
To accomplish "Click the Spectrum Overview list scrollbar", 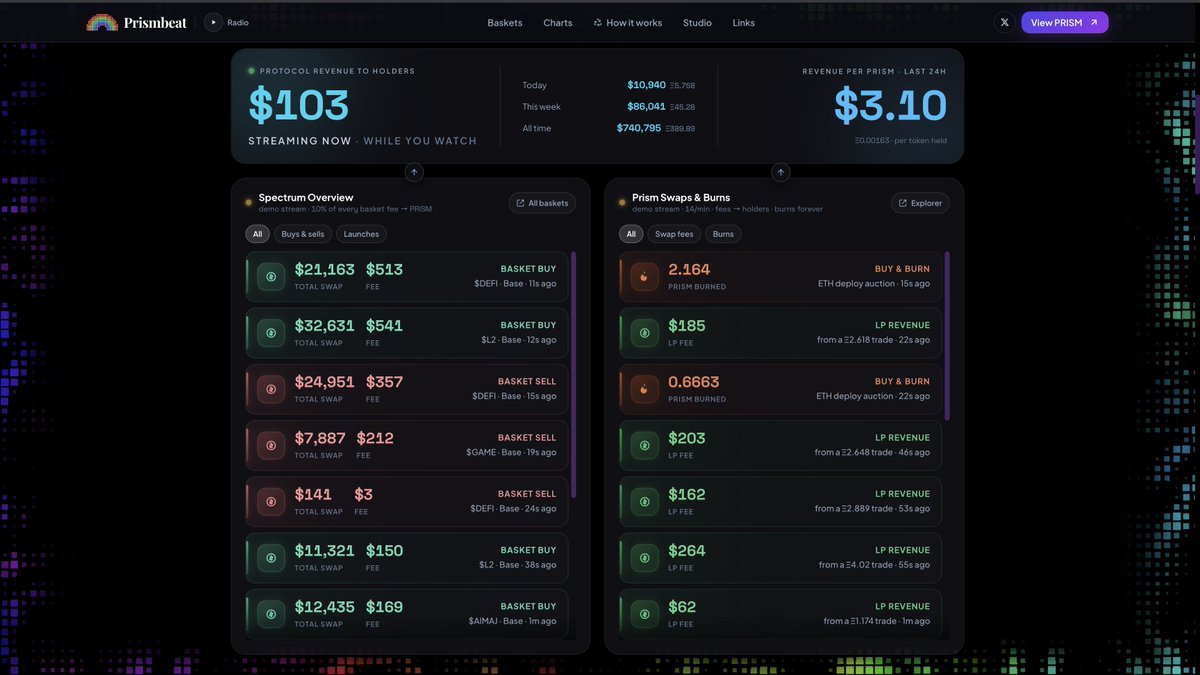I will (x=574, y=374).
